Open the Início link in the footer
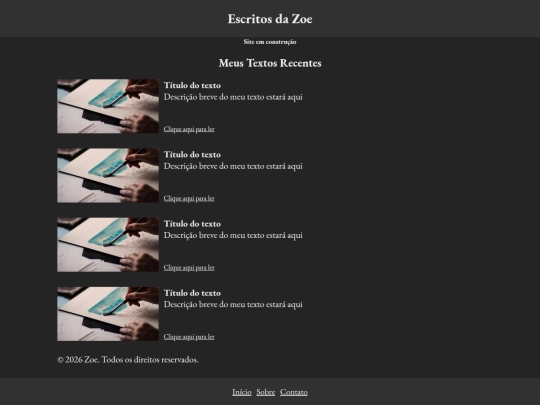The height and width of the screenshot is (405, 540). pos(242,392)
